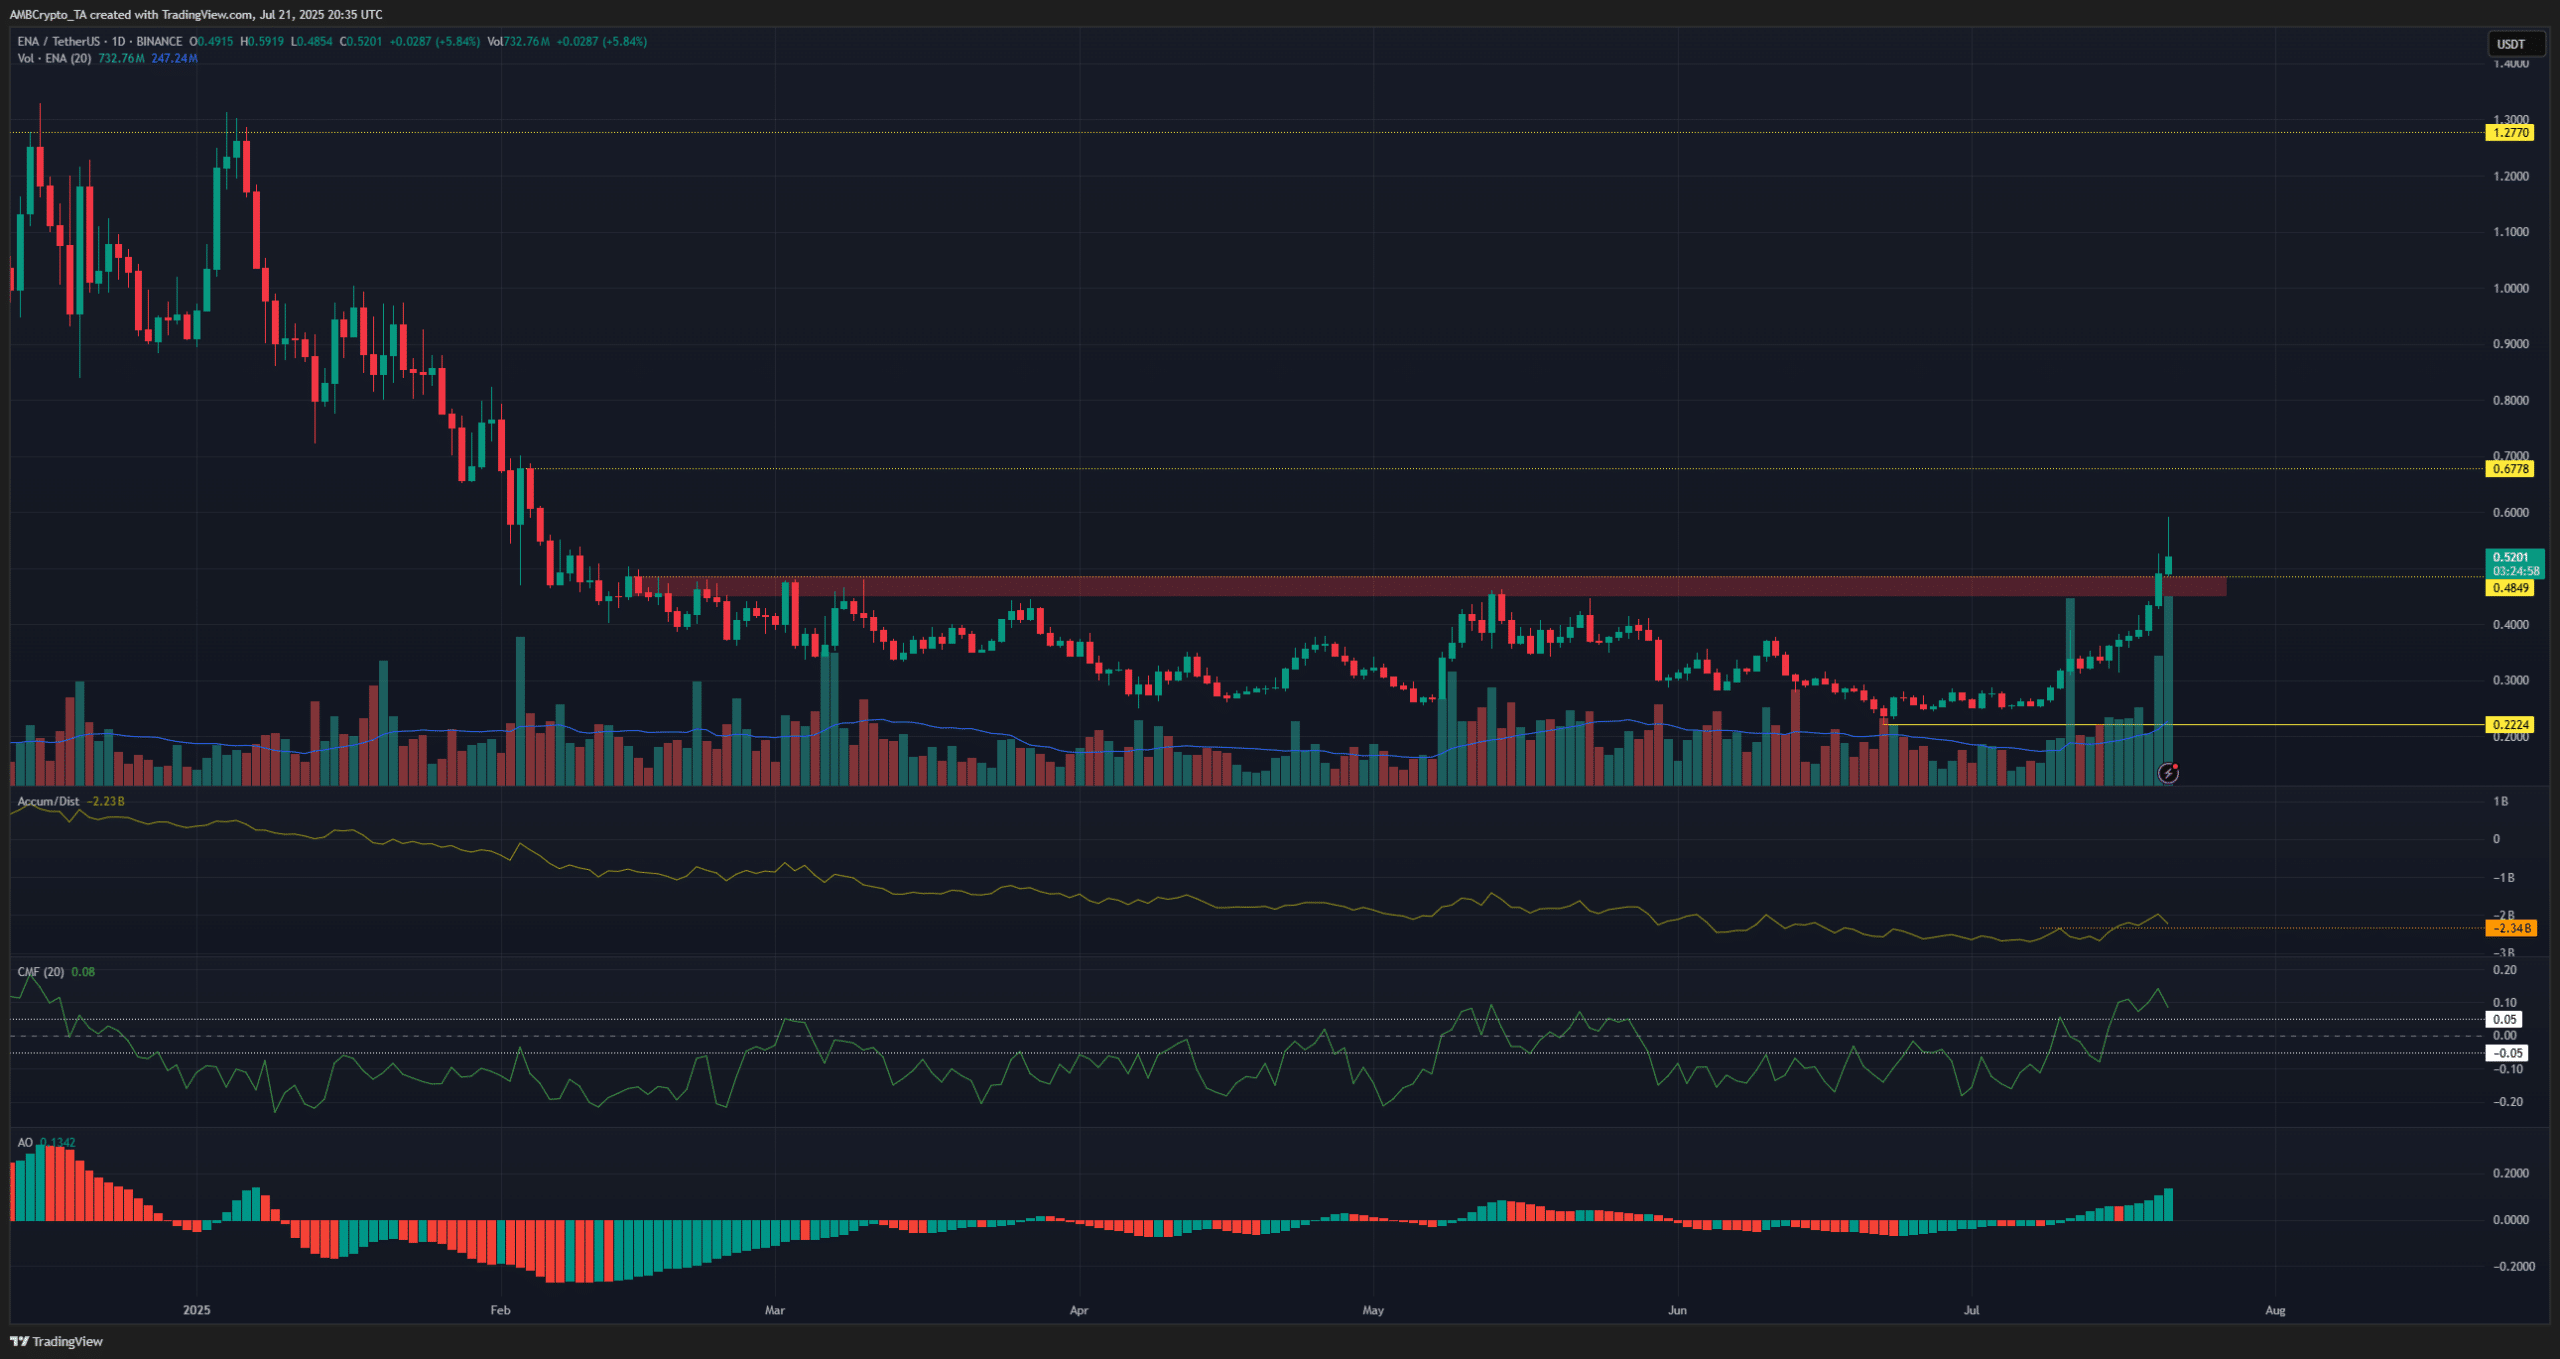Click the TradingView logo bottom left
The width and height of the screenshot is (2560, 1359).
point(57,1341)
